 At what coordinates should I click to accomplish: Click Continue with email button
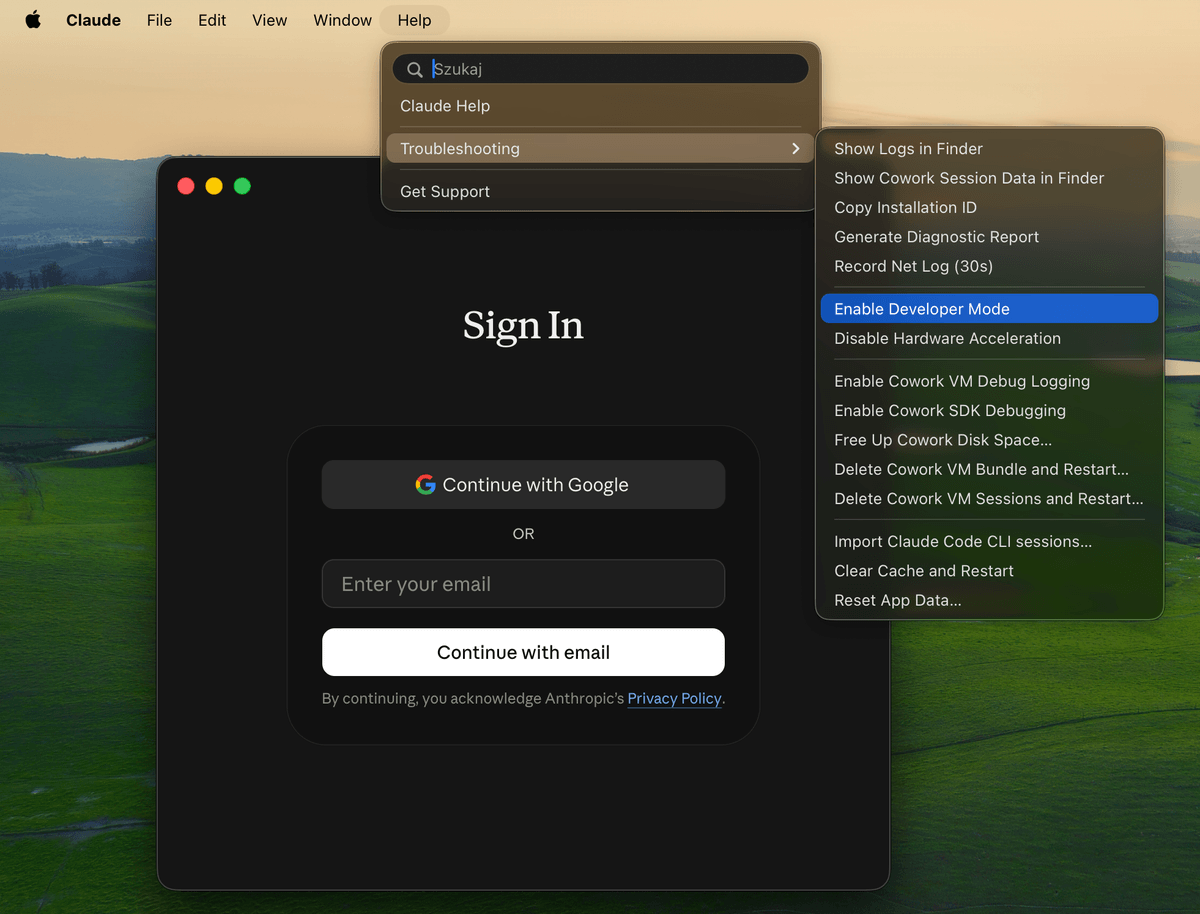coord(523,652)
